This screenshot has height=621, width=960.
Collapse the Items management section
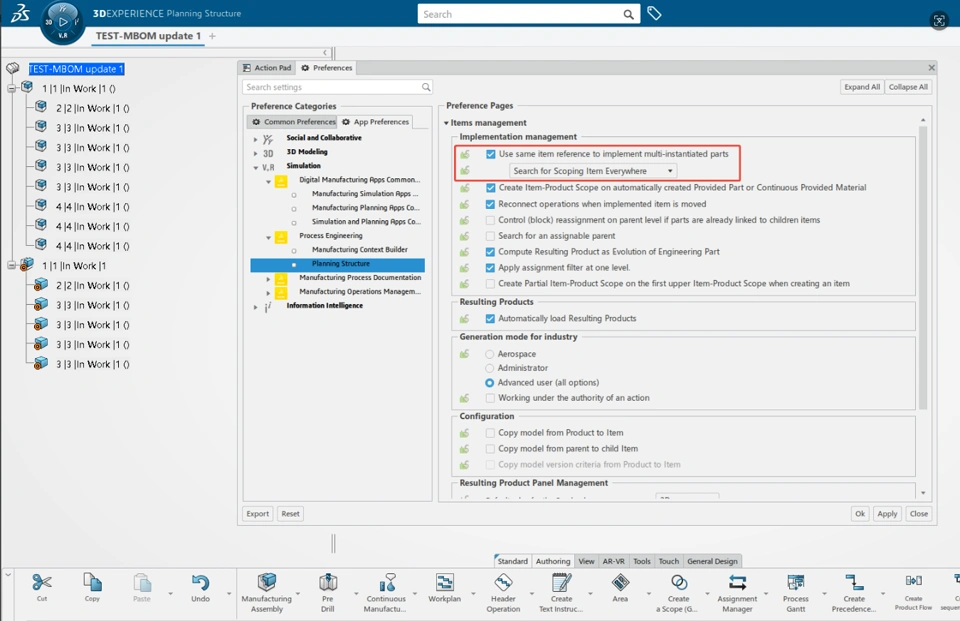(x=446, y=122)
